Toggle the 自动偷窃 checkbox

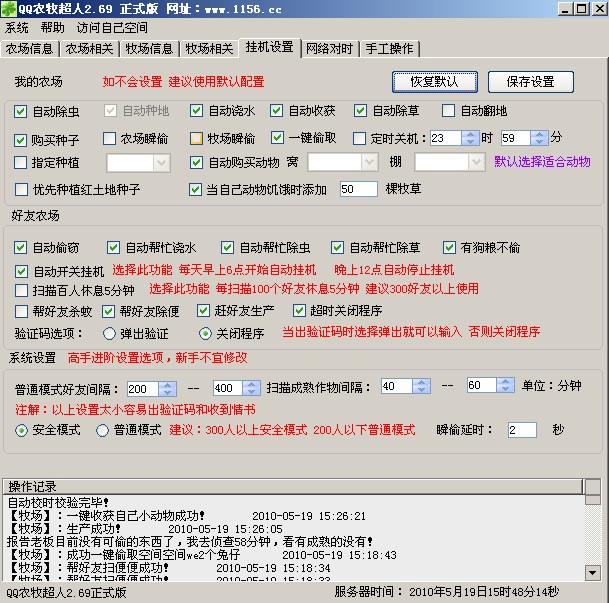coord(20,247)
